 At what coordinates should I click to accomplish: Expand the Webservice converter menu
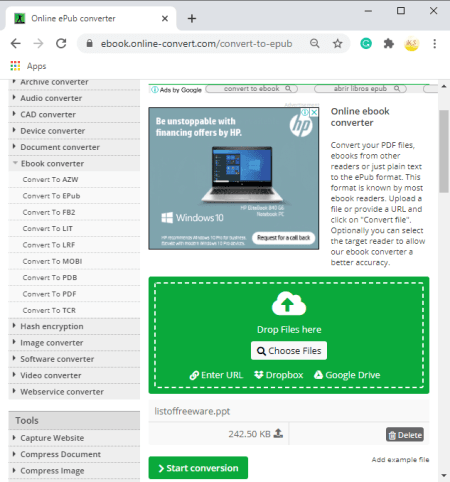click(74, 392)
